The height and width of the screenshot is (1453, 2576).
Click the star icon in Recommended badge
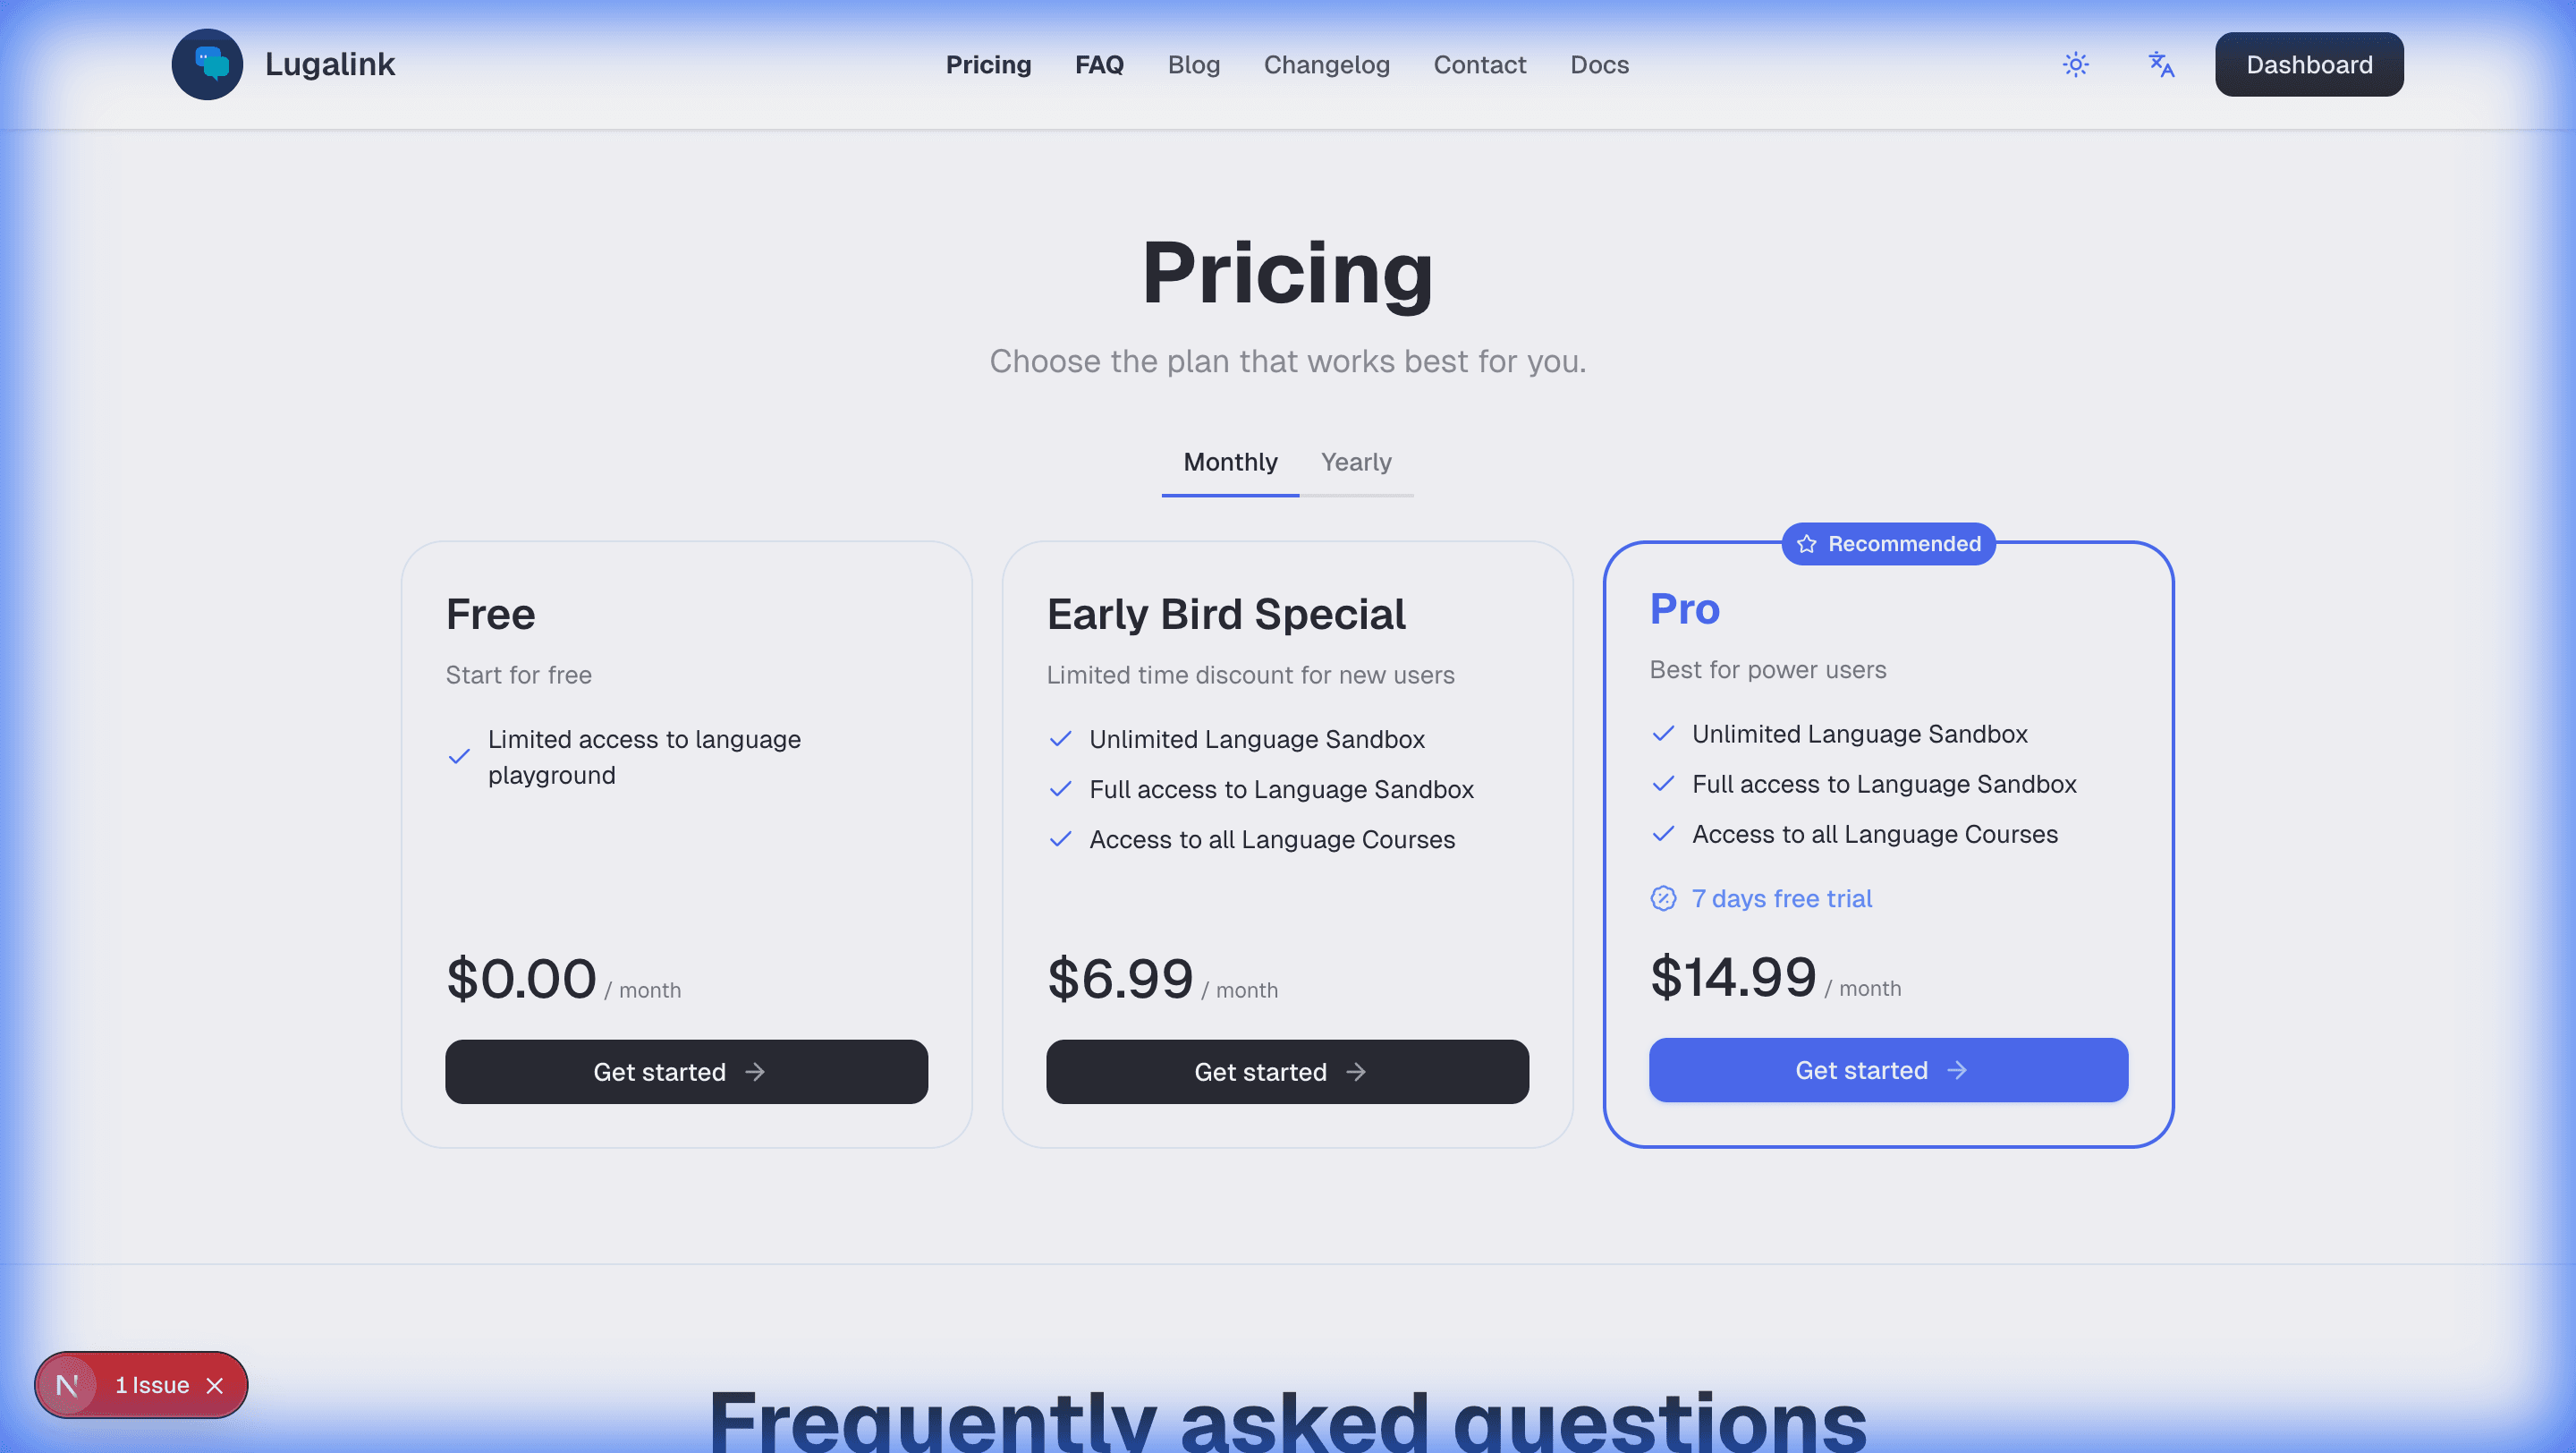(x=1807, y=543)
